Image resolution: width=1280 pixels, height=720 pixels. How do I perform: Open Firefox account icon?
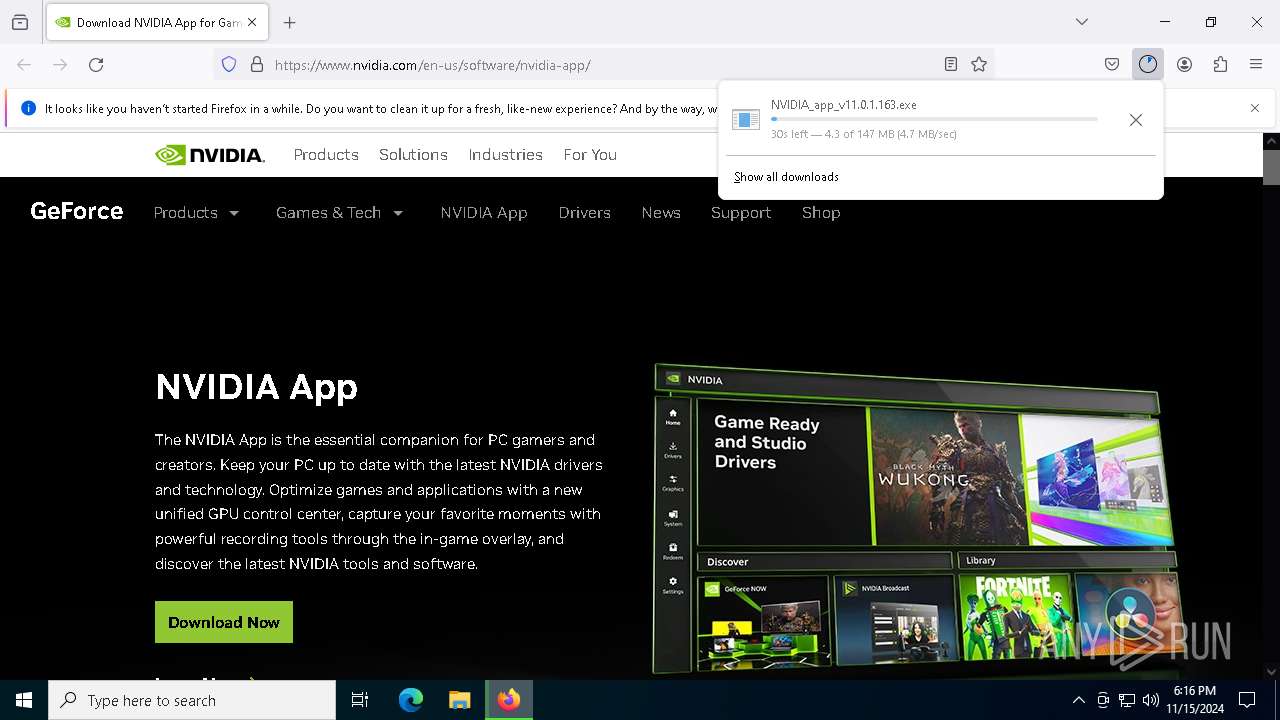click(1184, 64)
